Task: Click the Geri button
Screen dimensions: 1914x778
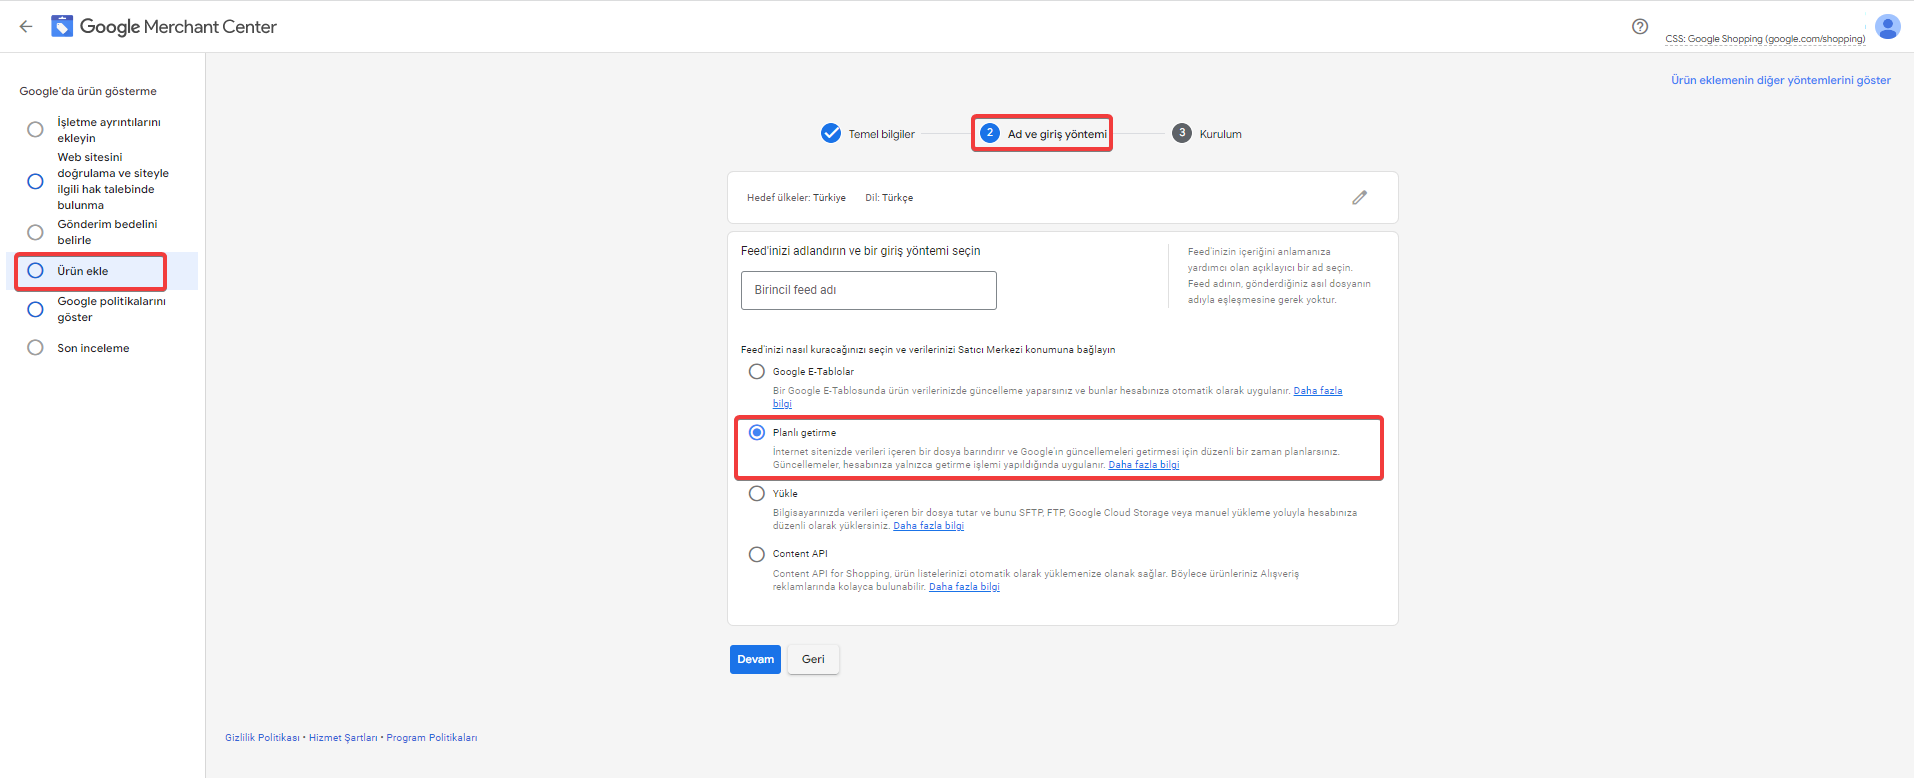Action: [x=813, y=659]
